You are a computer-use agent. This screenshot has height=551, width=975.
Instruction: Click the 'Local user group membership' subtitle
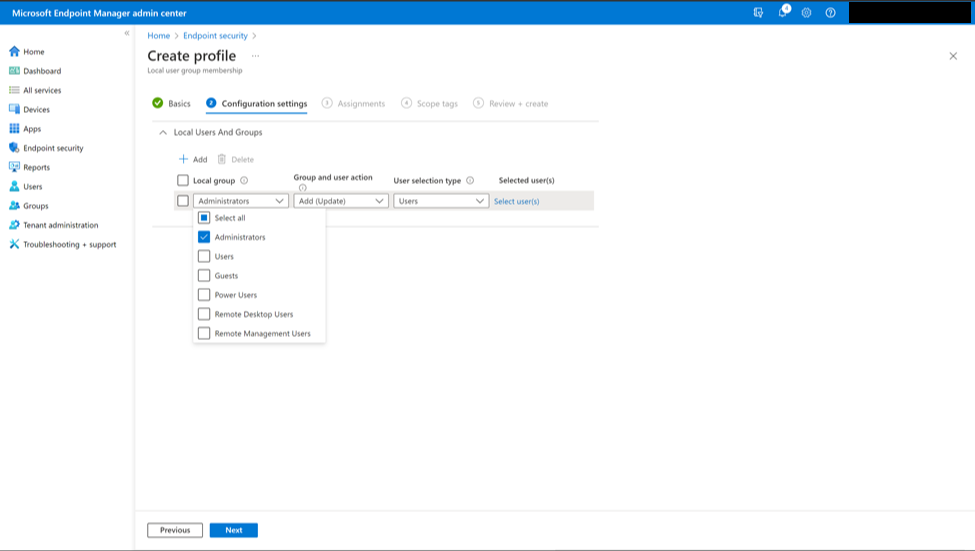(x=195, y=70)
